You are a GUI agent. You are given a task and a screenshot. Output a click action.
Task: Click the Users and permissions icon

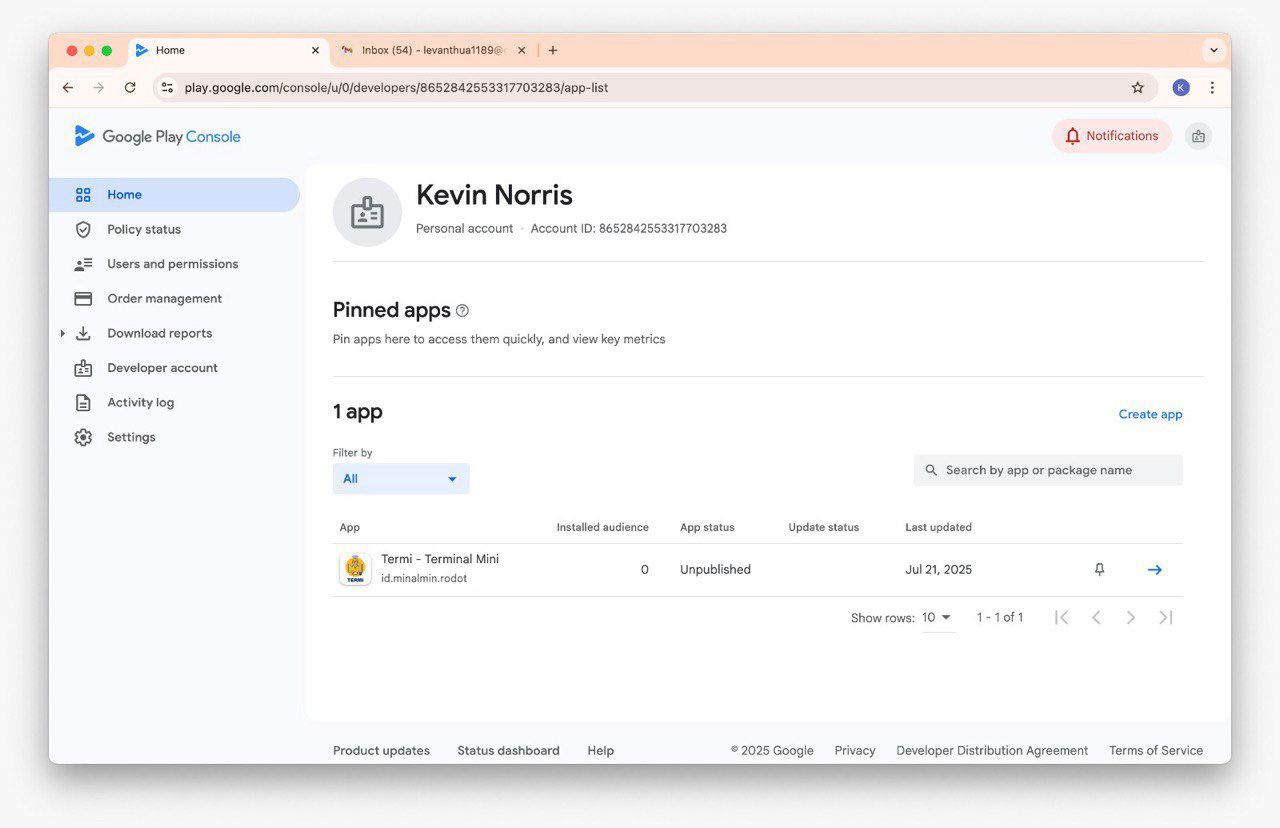coord(83,264)
